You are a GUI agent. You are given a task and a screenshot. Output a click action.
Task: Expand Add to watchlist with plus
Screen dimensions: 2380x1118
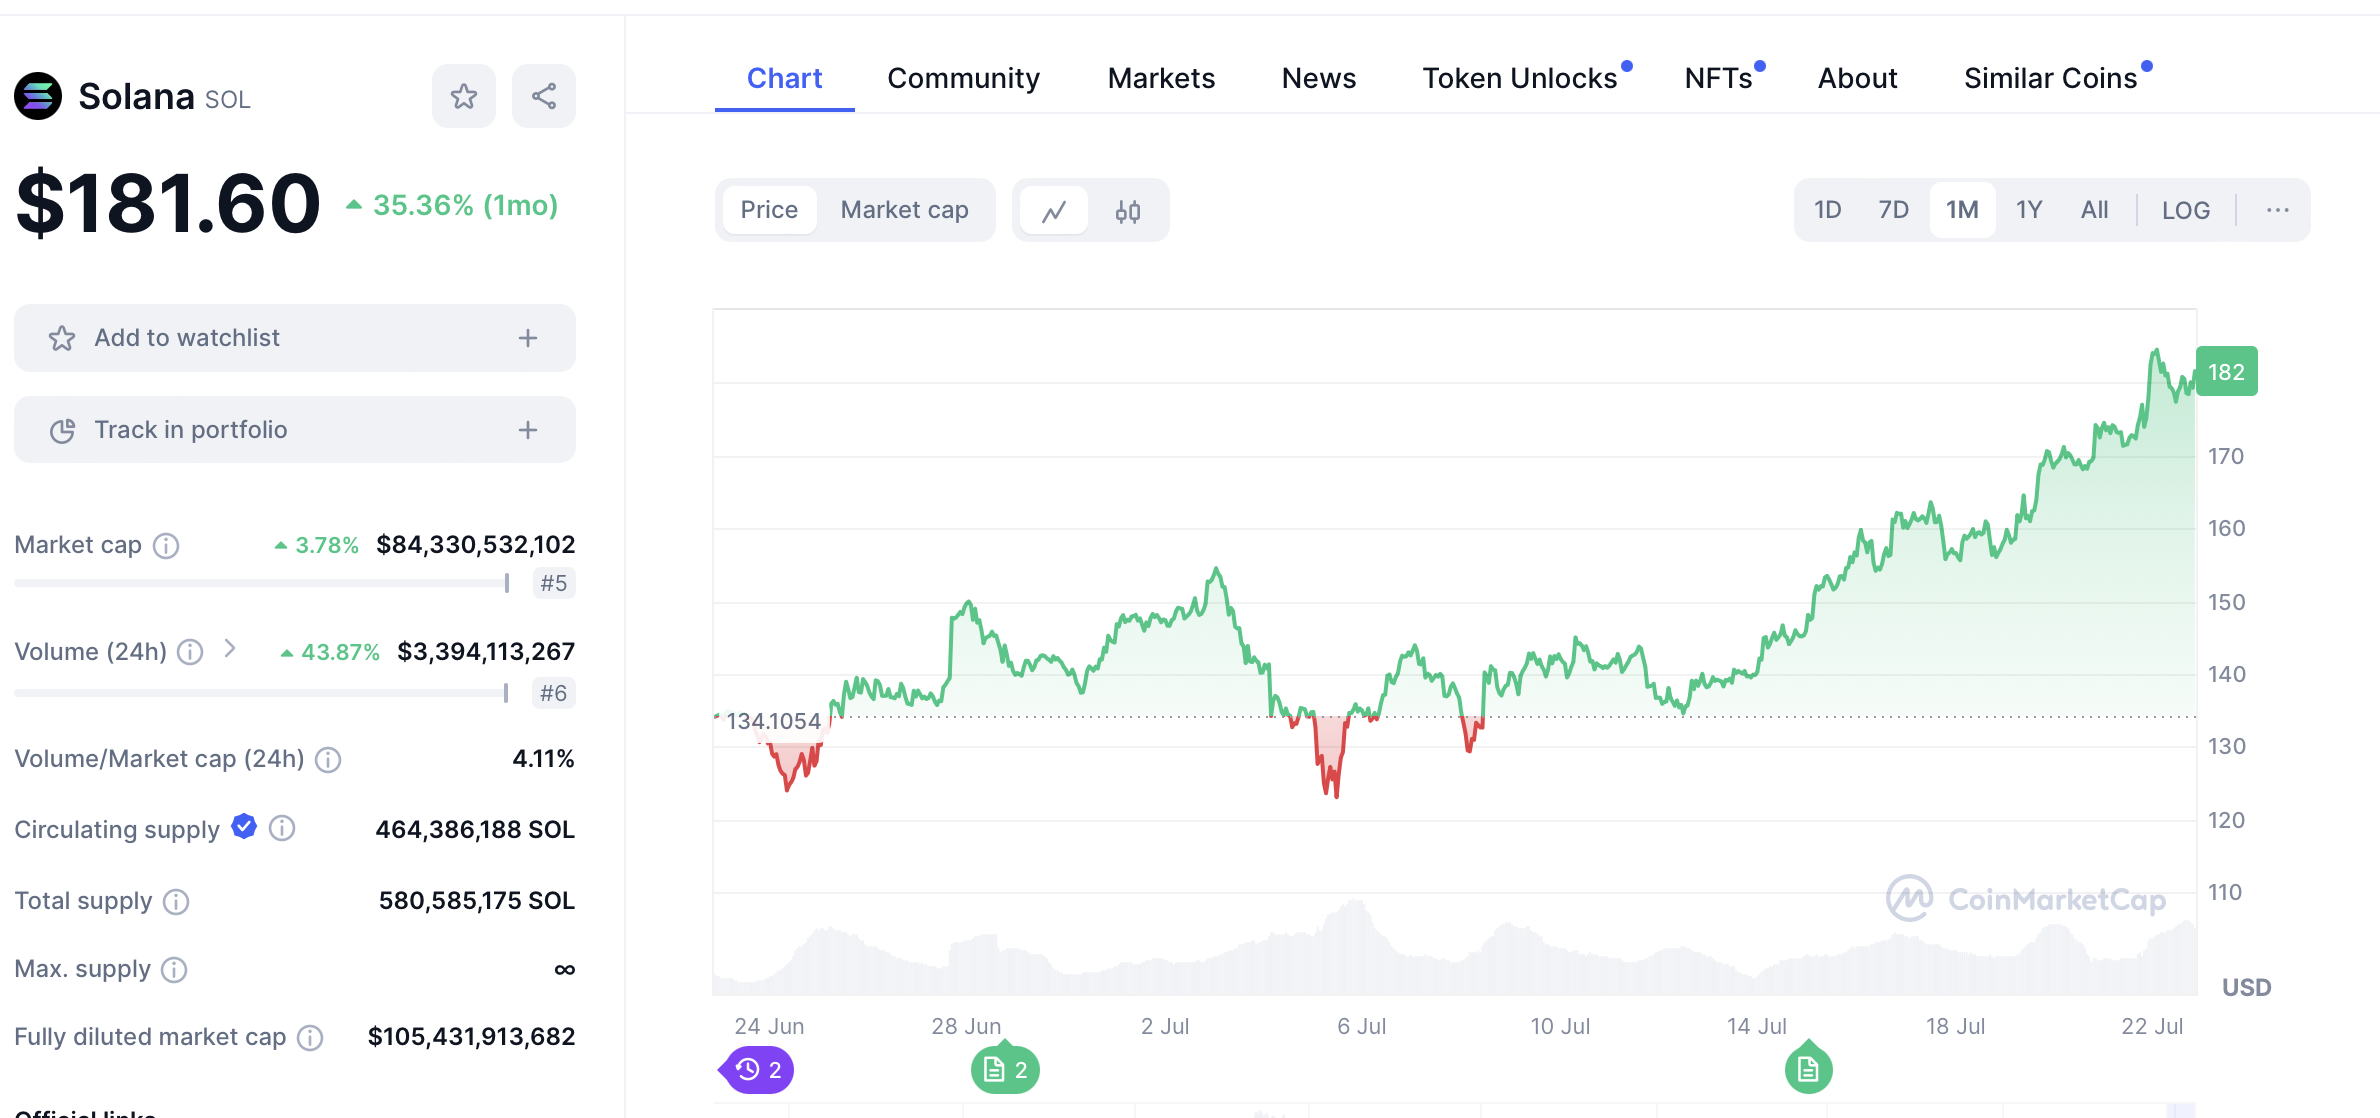pos(528,338)
